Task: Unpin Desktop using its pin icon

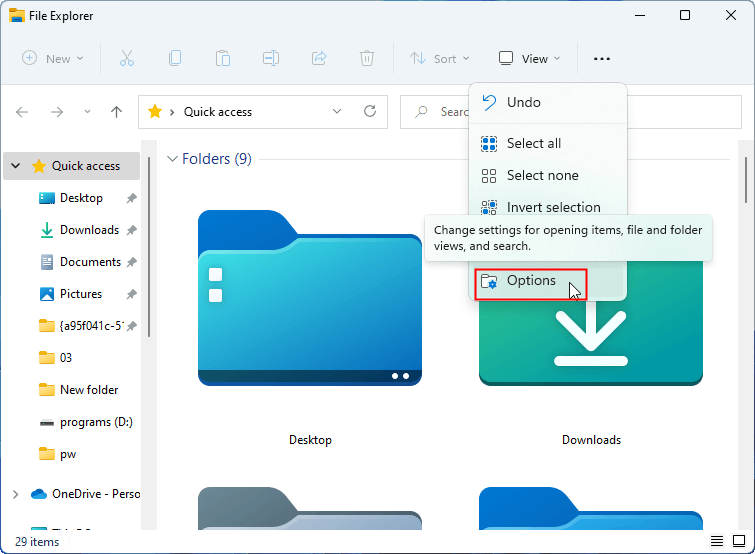Action: 131,198
